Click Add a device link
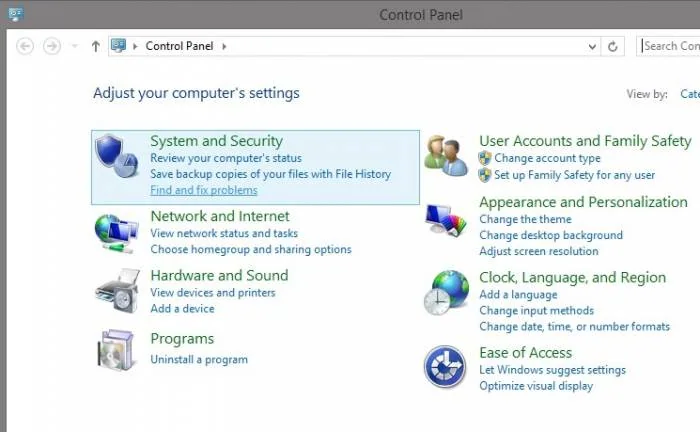 (x=183, y=308)
